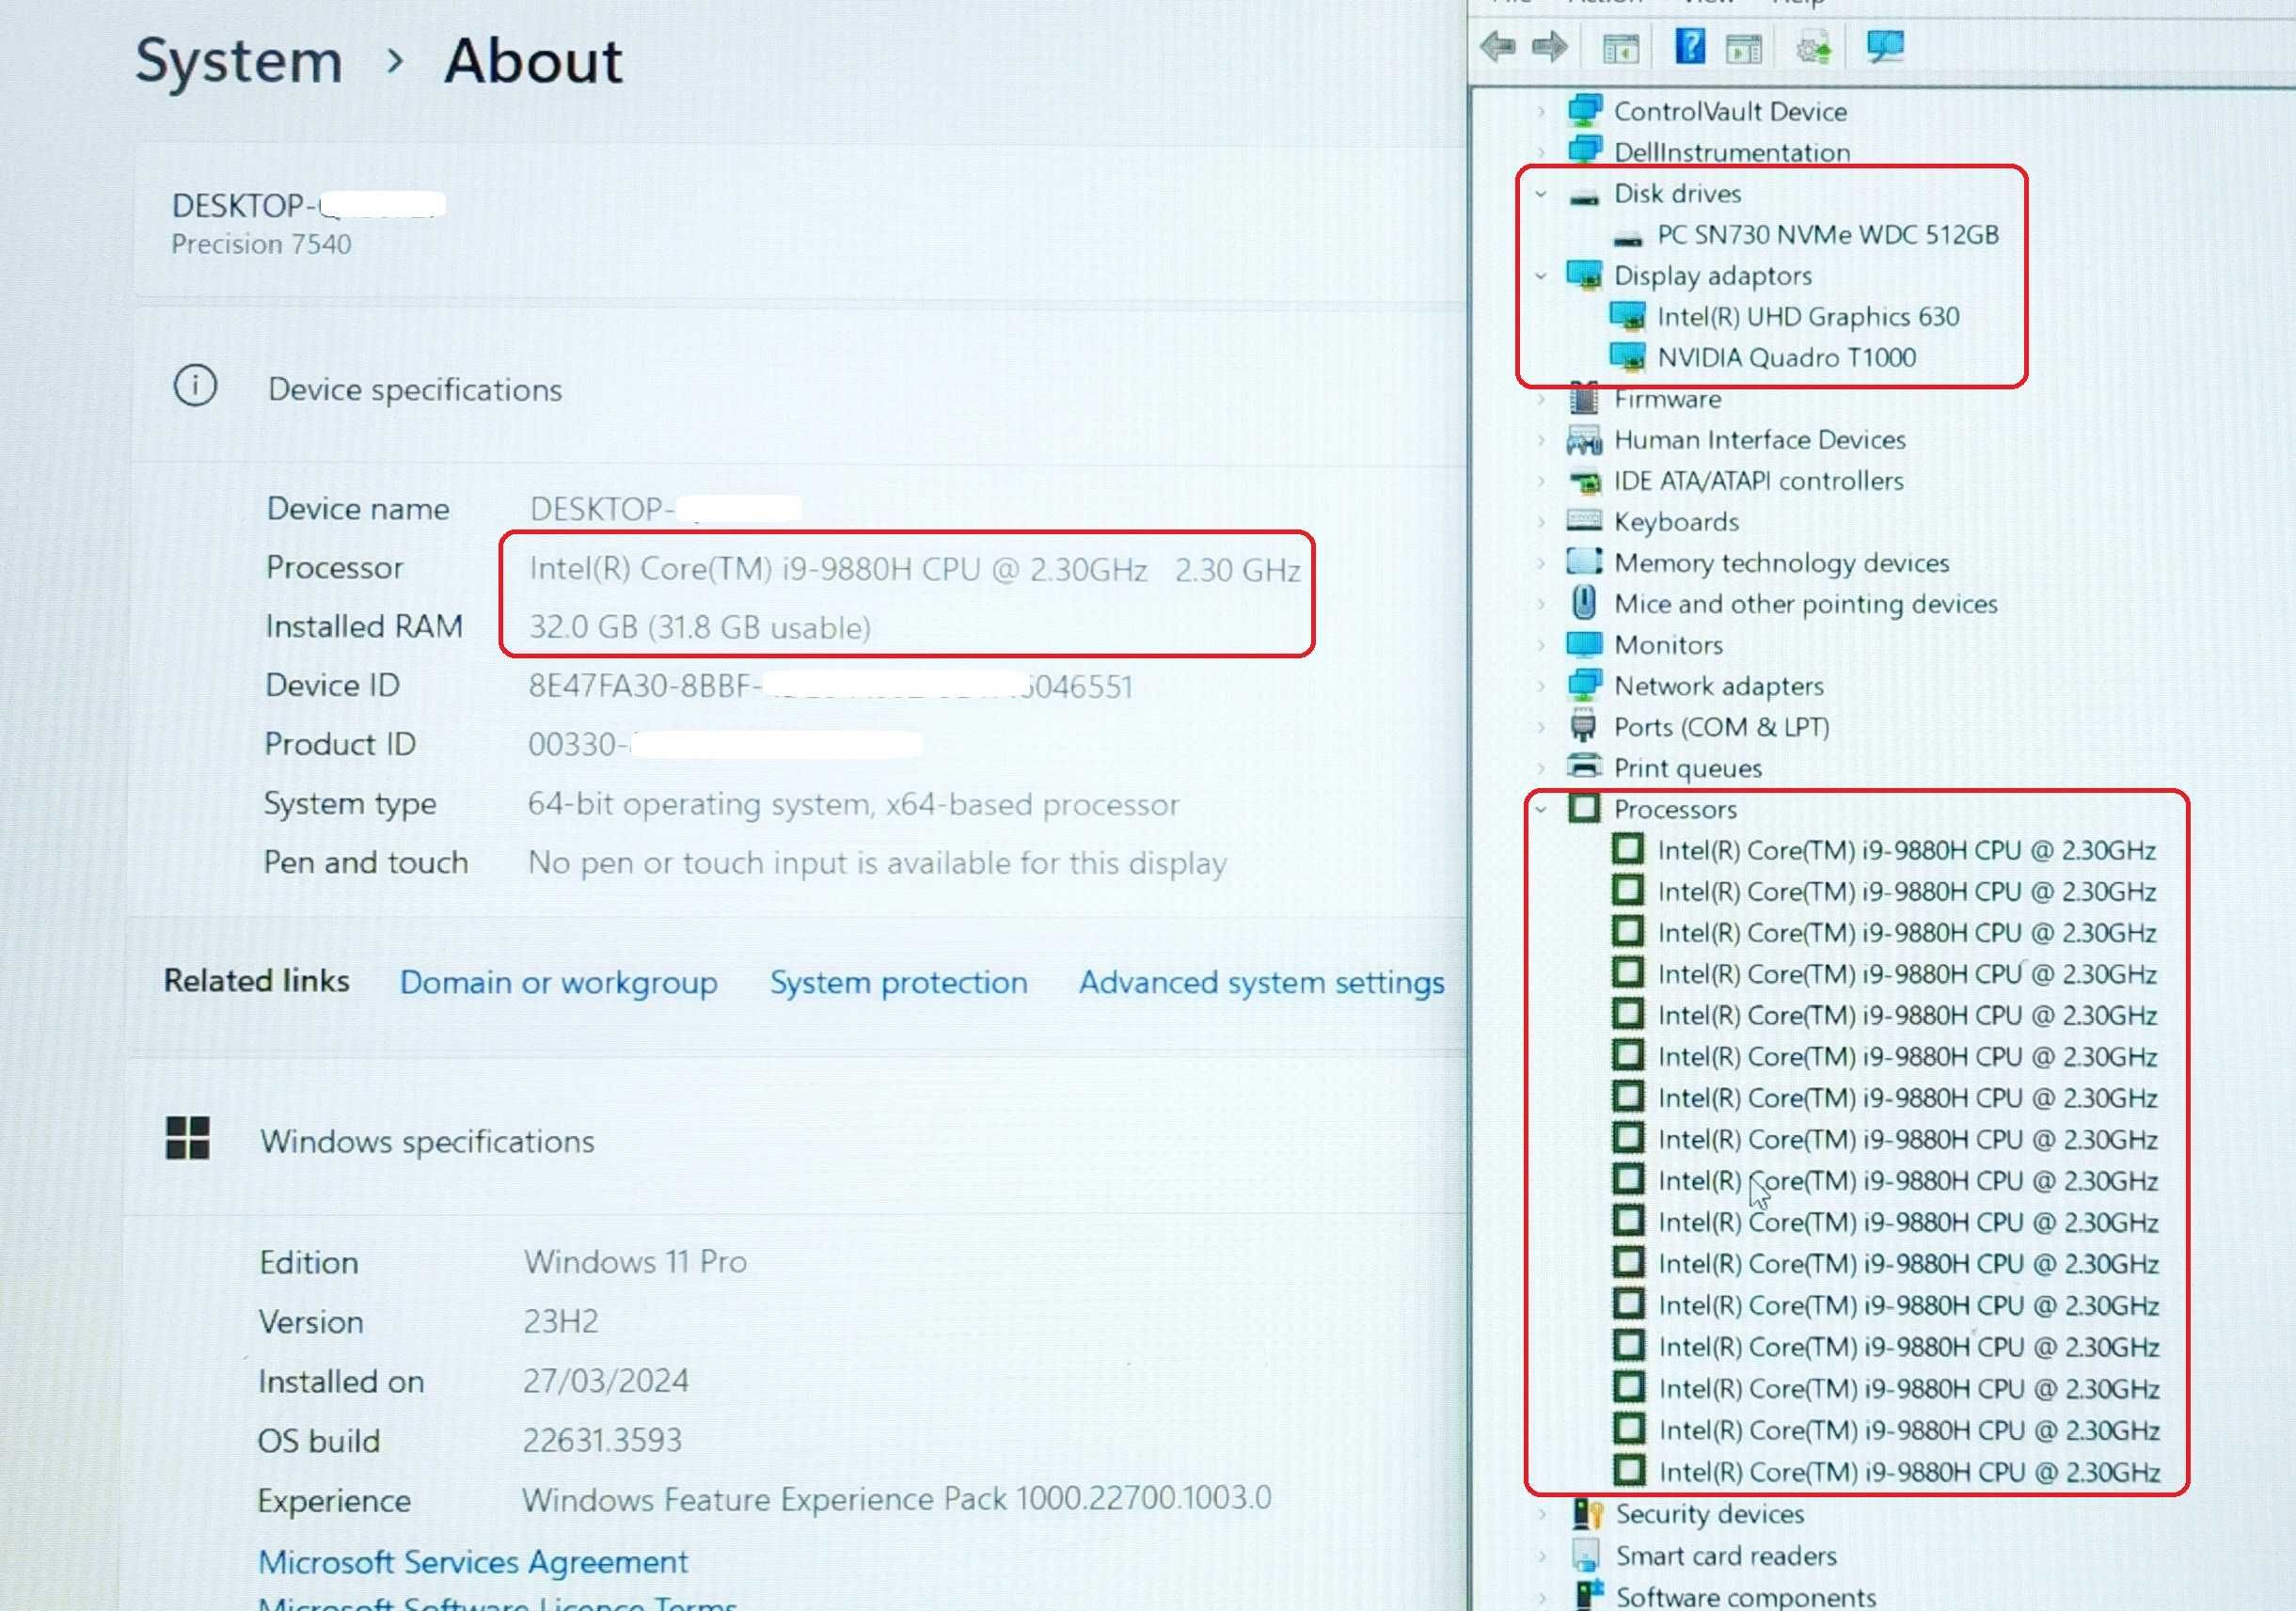Expand the Network adapters category
2296x1611 pixels.
click(1541, 686)
